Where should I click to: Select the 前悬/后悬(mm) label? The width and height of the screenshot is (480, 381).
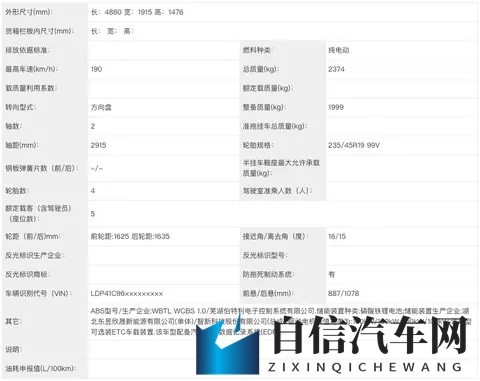[x=268, y=294]
